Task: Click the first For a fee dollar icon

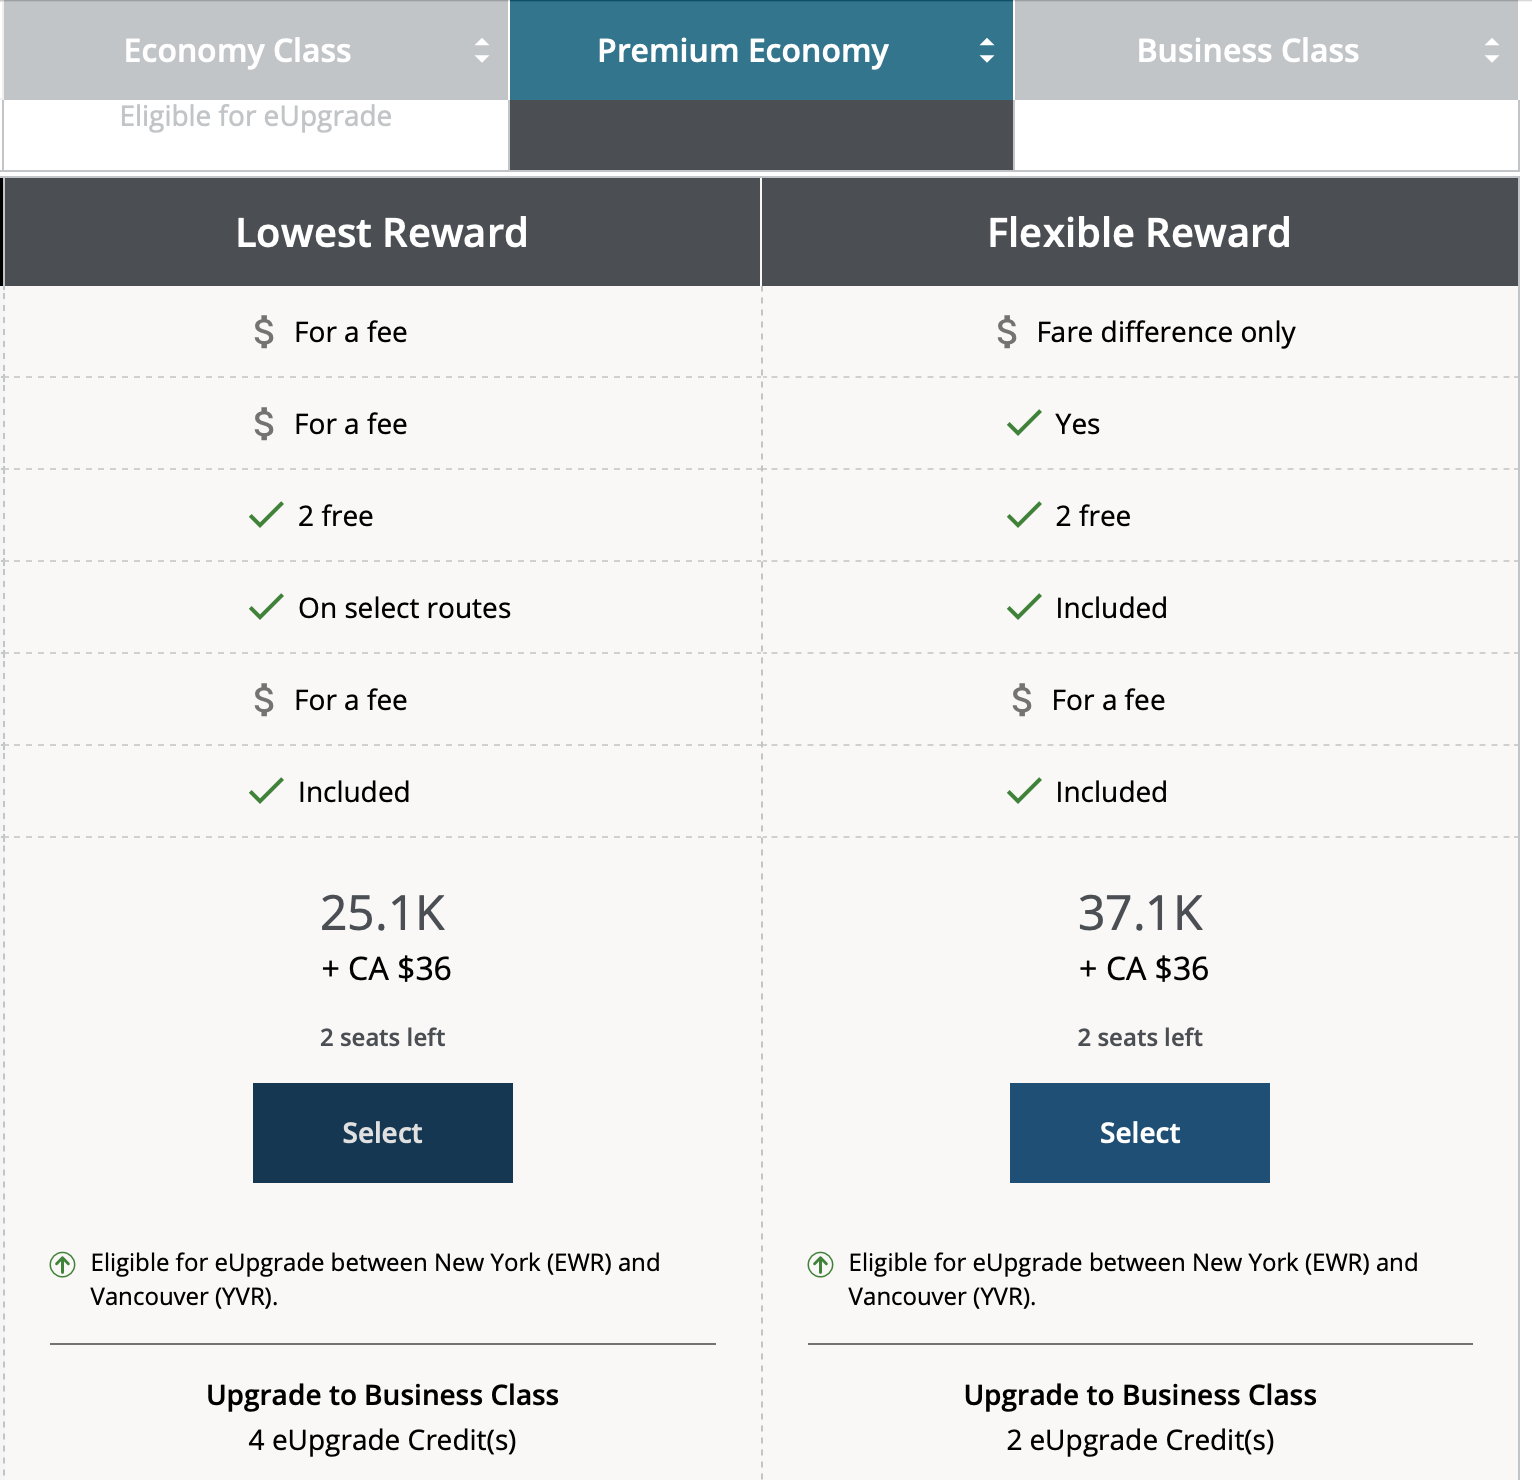Action: pos(264,332)
